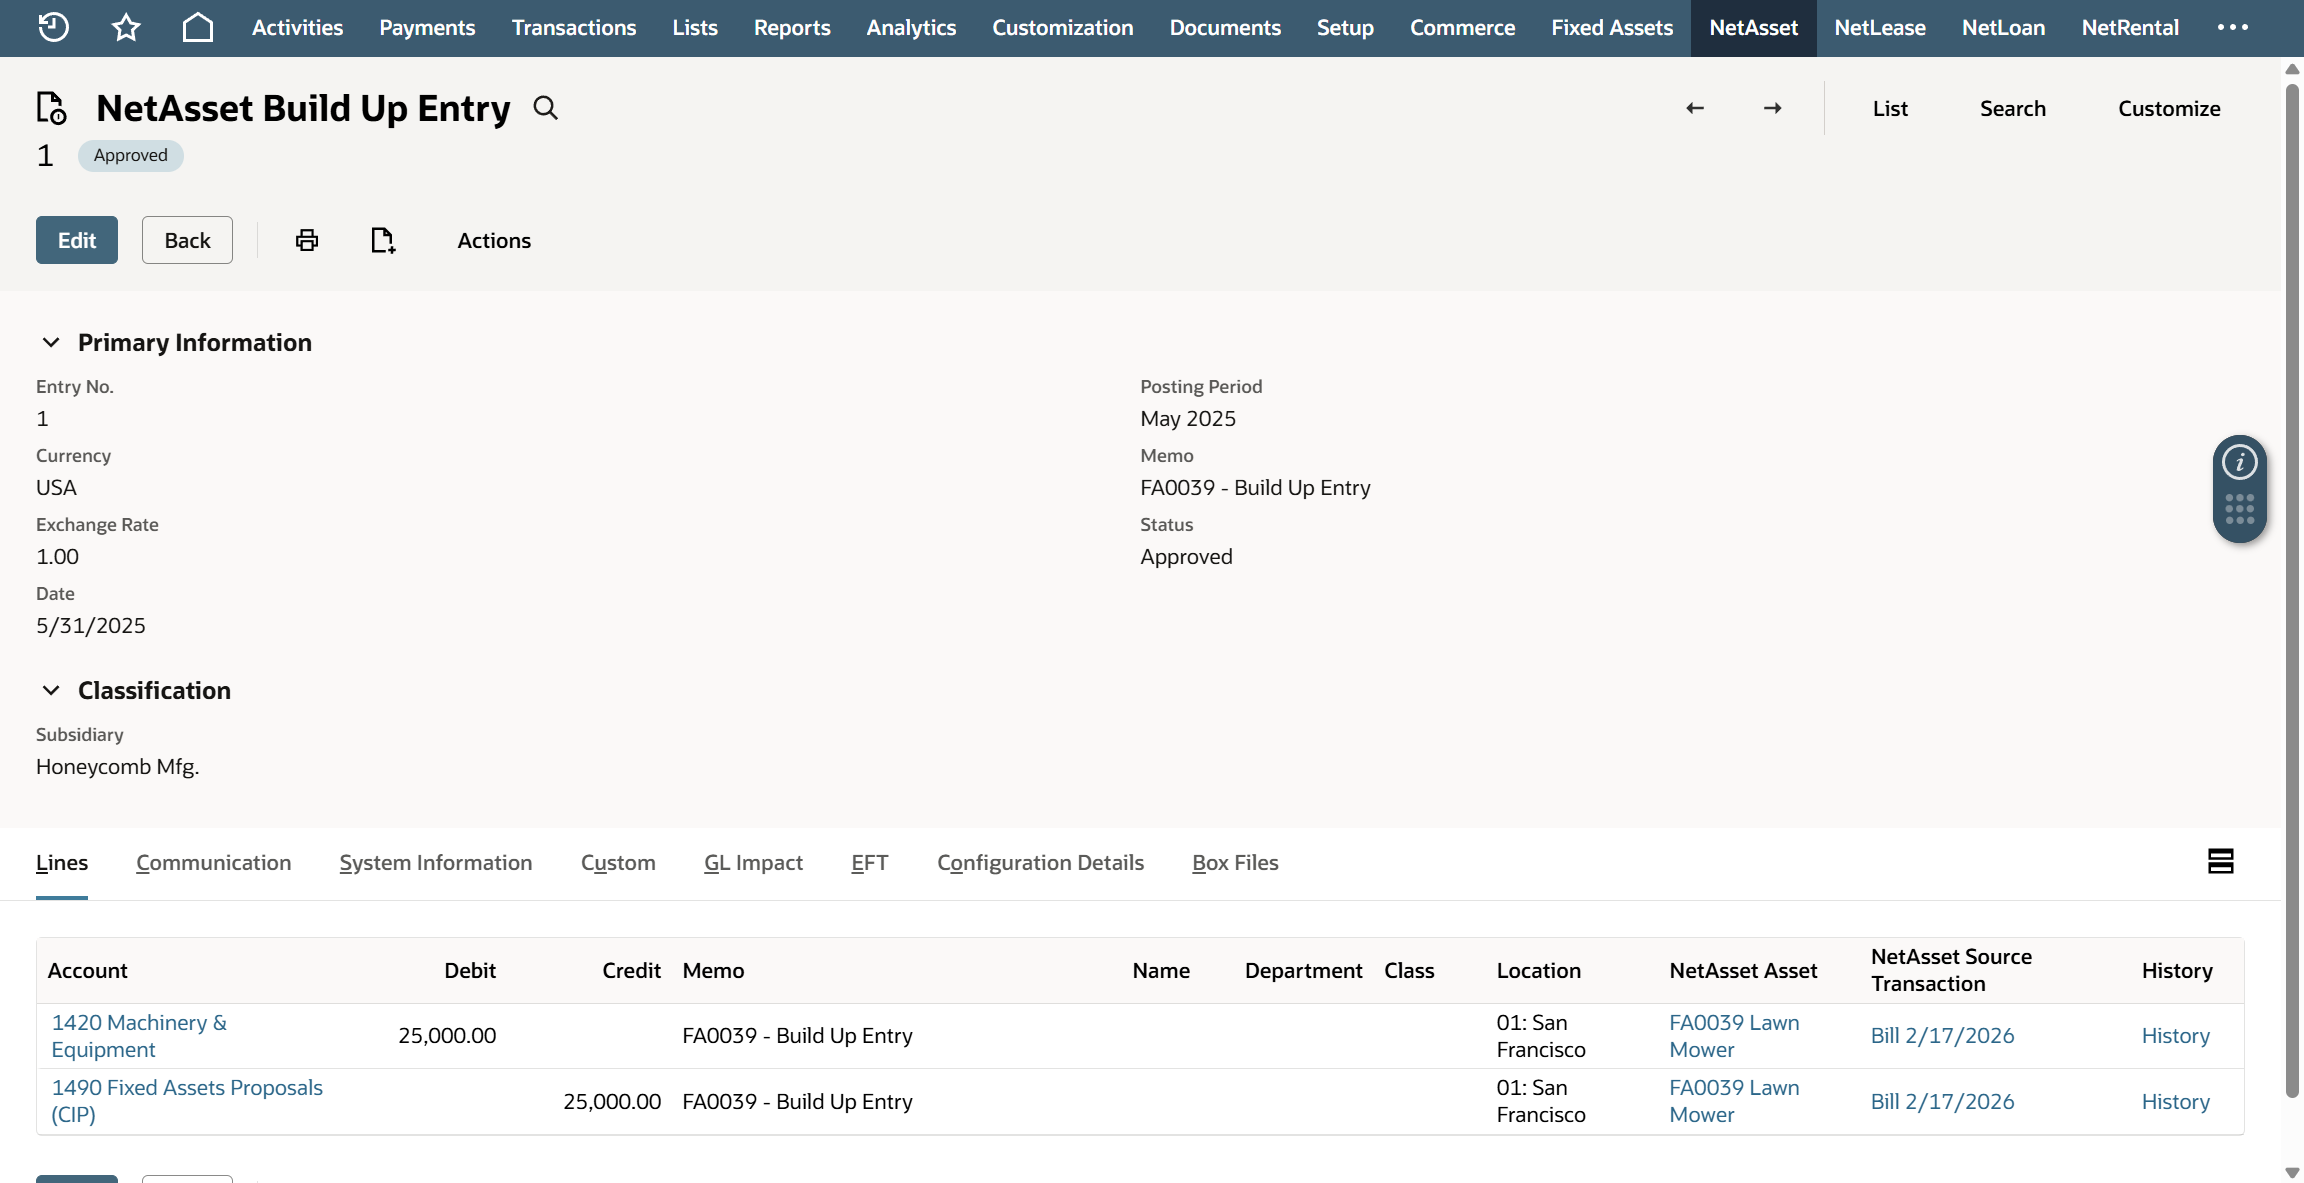The height and width of the screenshot is (1183, 2304).
Task: Open the Fixed Assets menu
Action: [1611, 27]
